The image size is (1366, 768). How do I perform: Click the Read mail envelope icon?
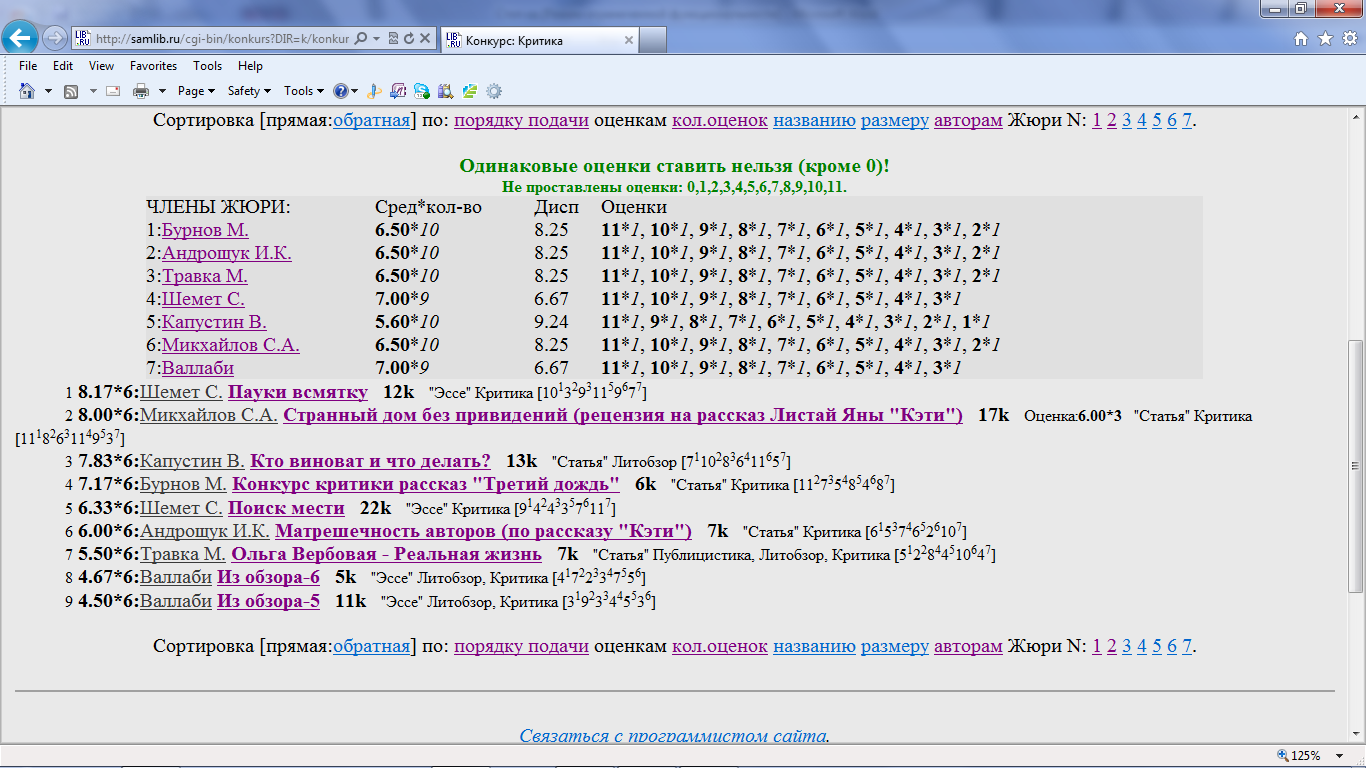point(113,91)
